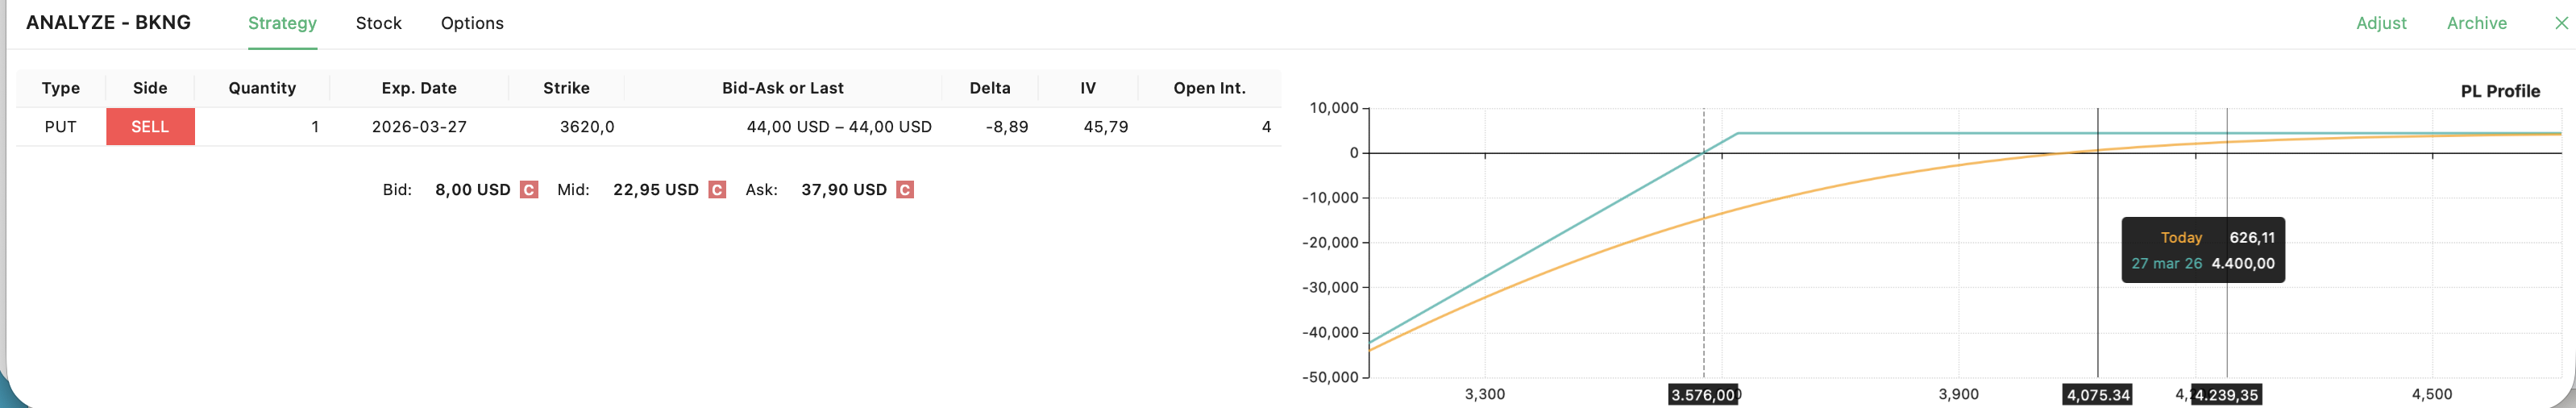Click the Delta column header
This screenshot has width=2576, height=408.
click(989, 88)
